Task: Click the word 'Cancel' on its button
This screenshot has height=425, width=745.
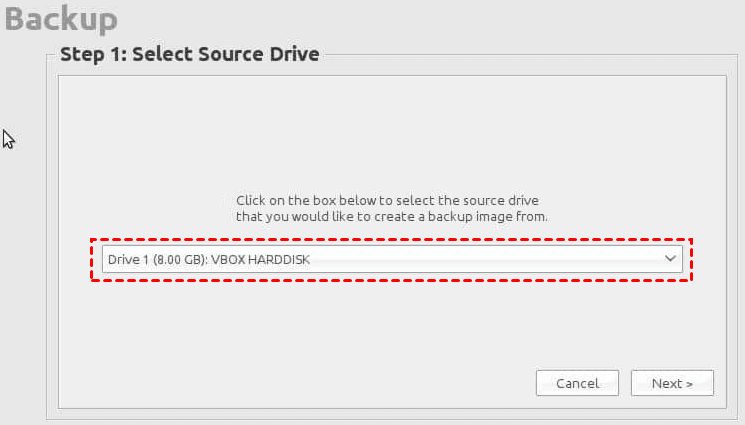Action: pyautogui.click(x=577, y=383)
